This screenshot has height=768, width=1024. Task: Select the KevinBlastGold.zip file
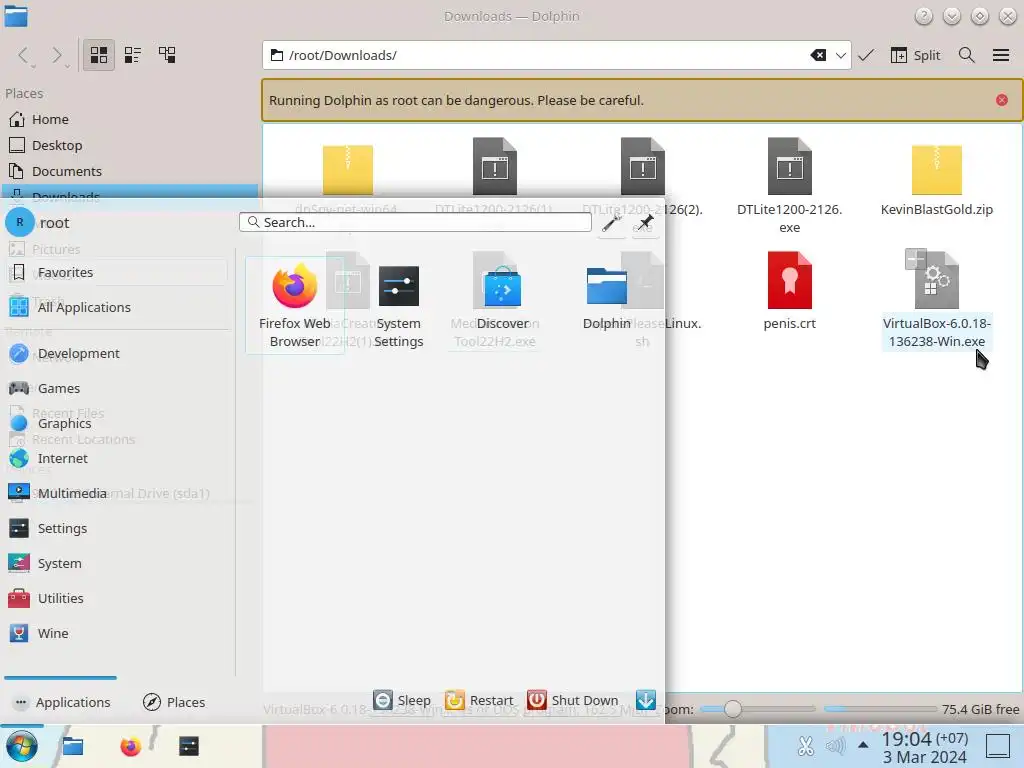pos(936,180)
